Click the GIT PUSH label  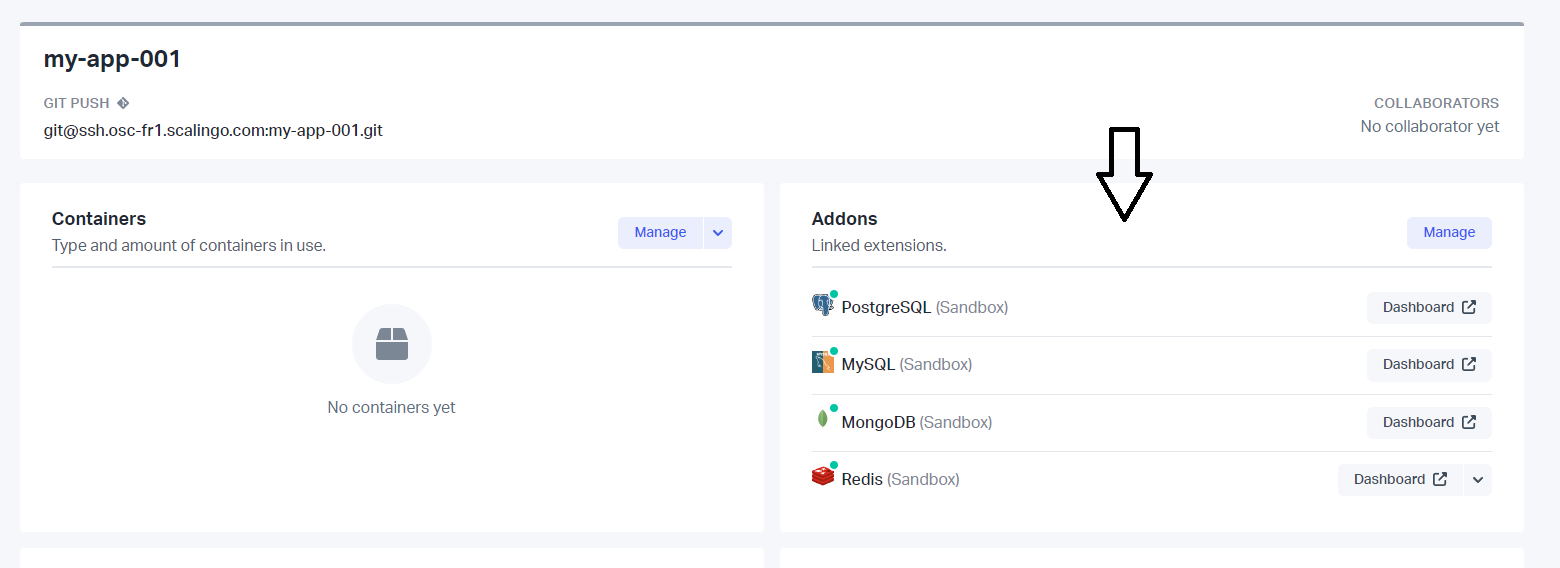[77, 103]
